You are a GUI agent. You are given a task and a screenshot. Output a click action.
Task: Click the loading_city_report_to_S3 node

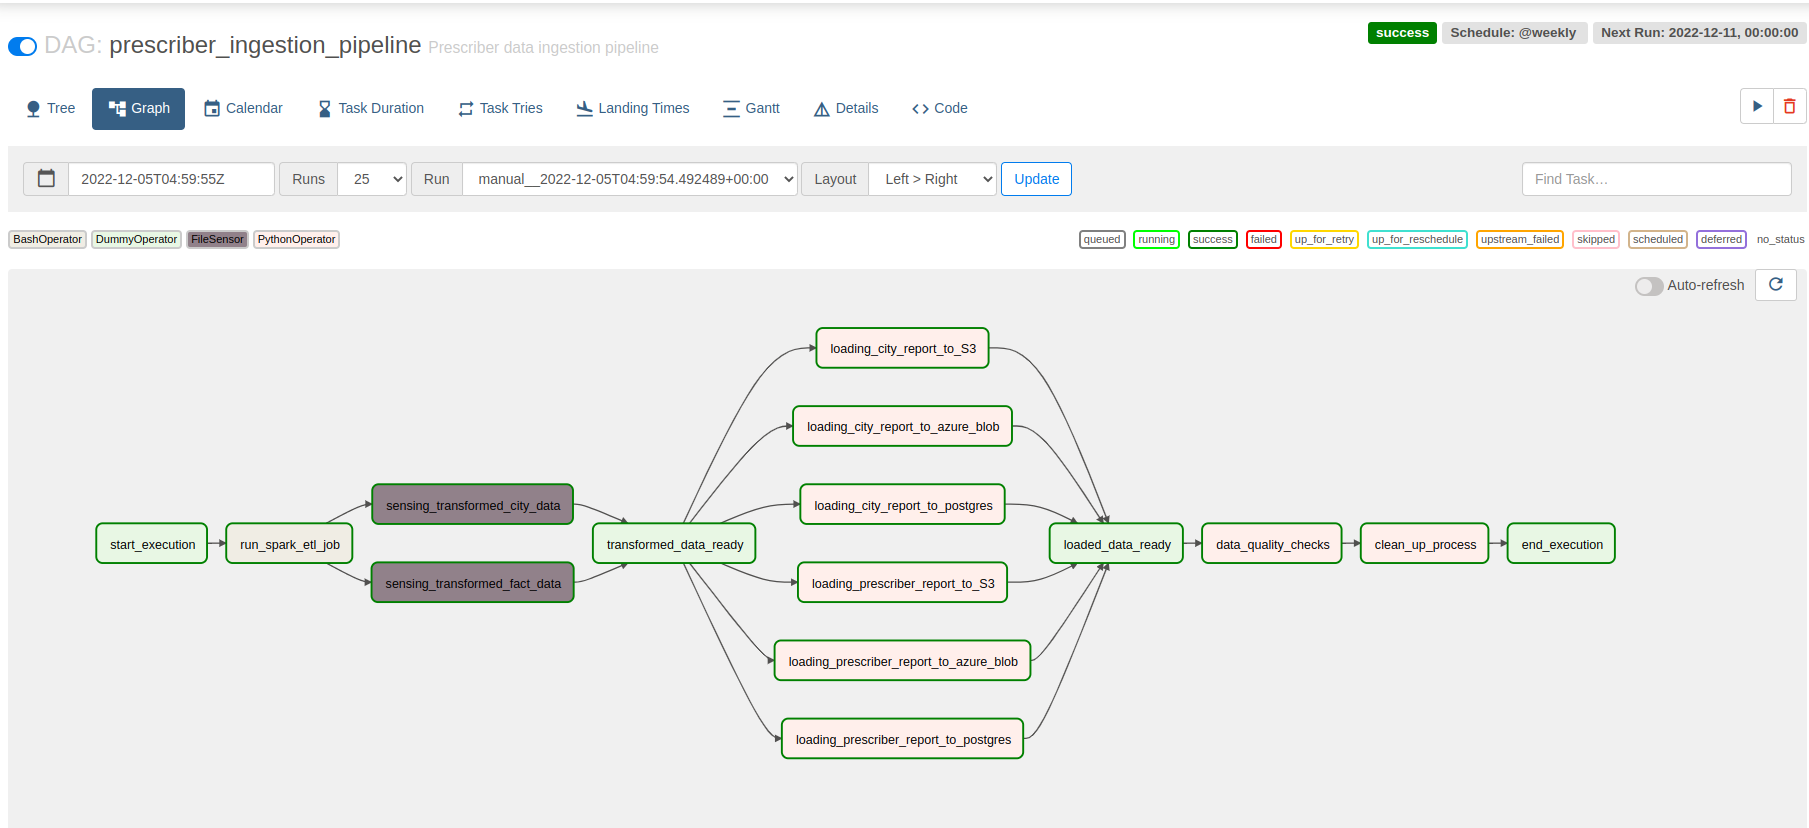click(x=903, y=348)
